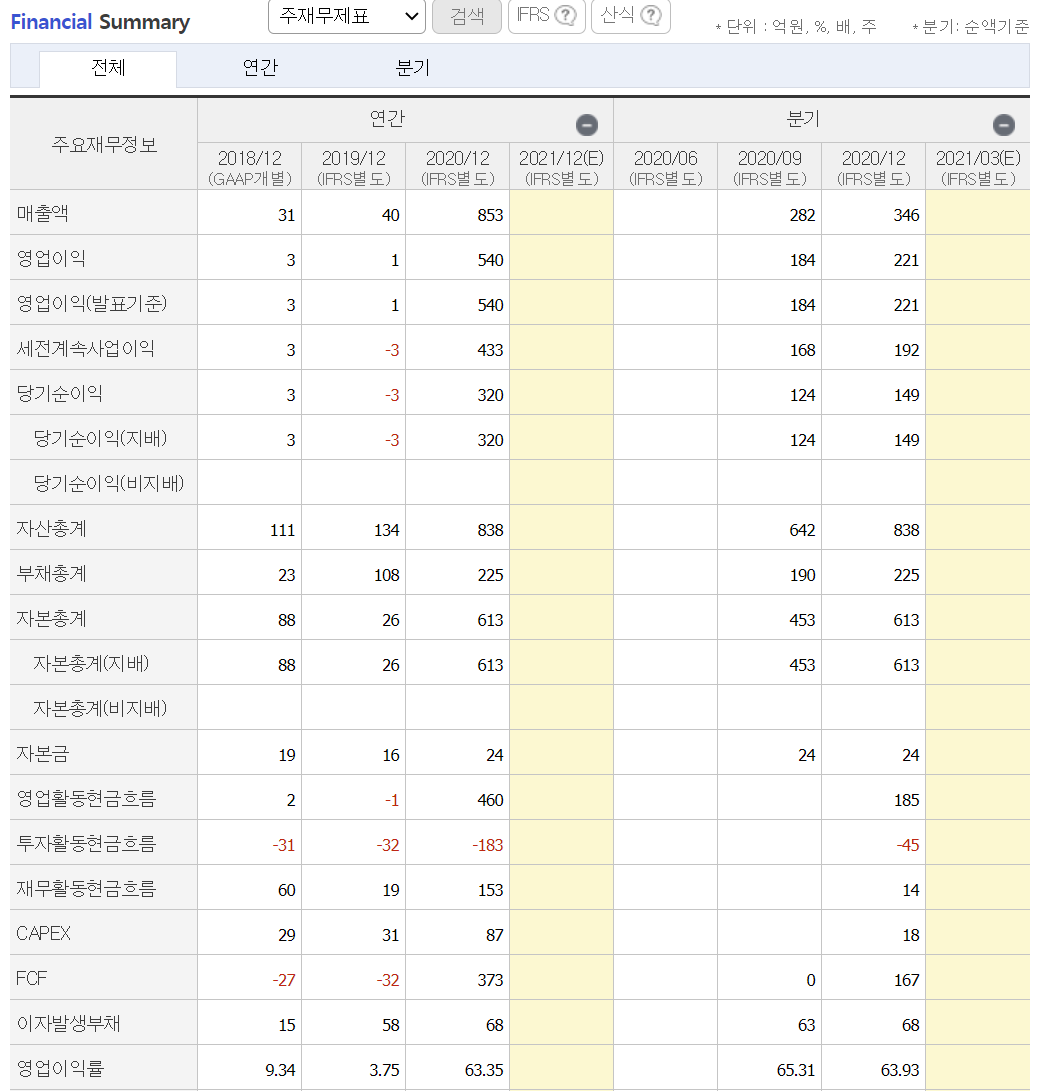This screenshot has height=1091, width=1055.
Task: Open the 주재무제표 dropdown
Action: [347, 16]
